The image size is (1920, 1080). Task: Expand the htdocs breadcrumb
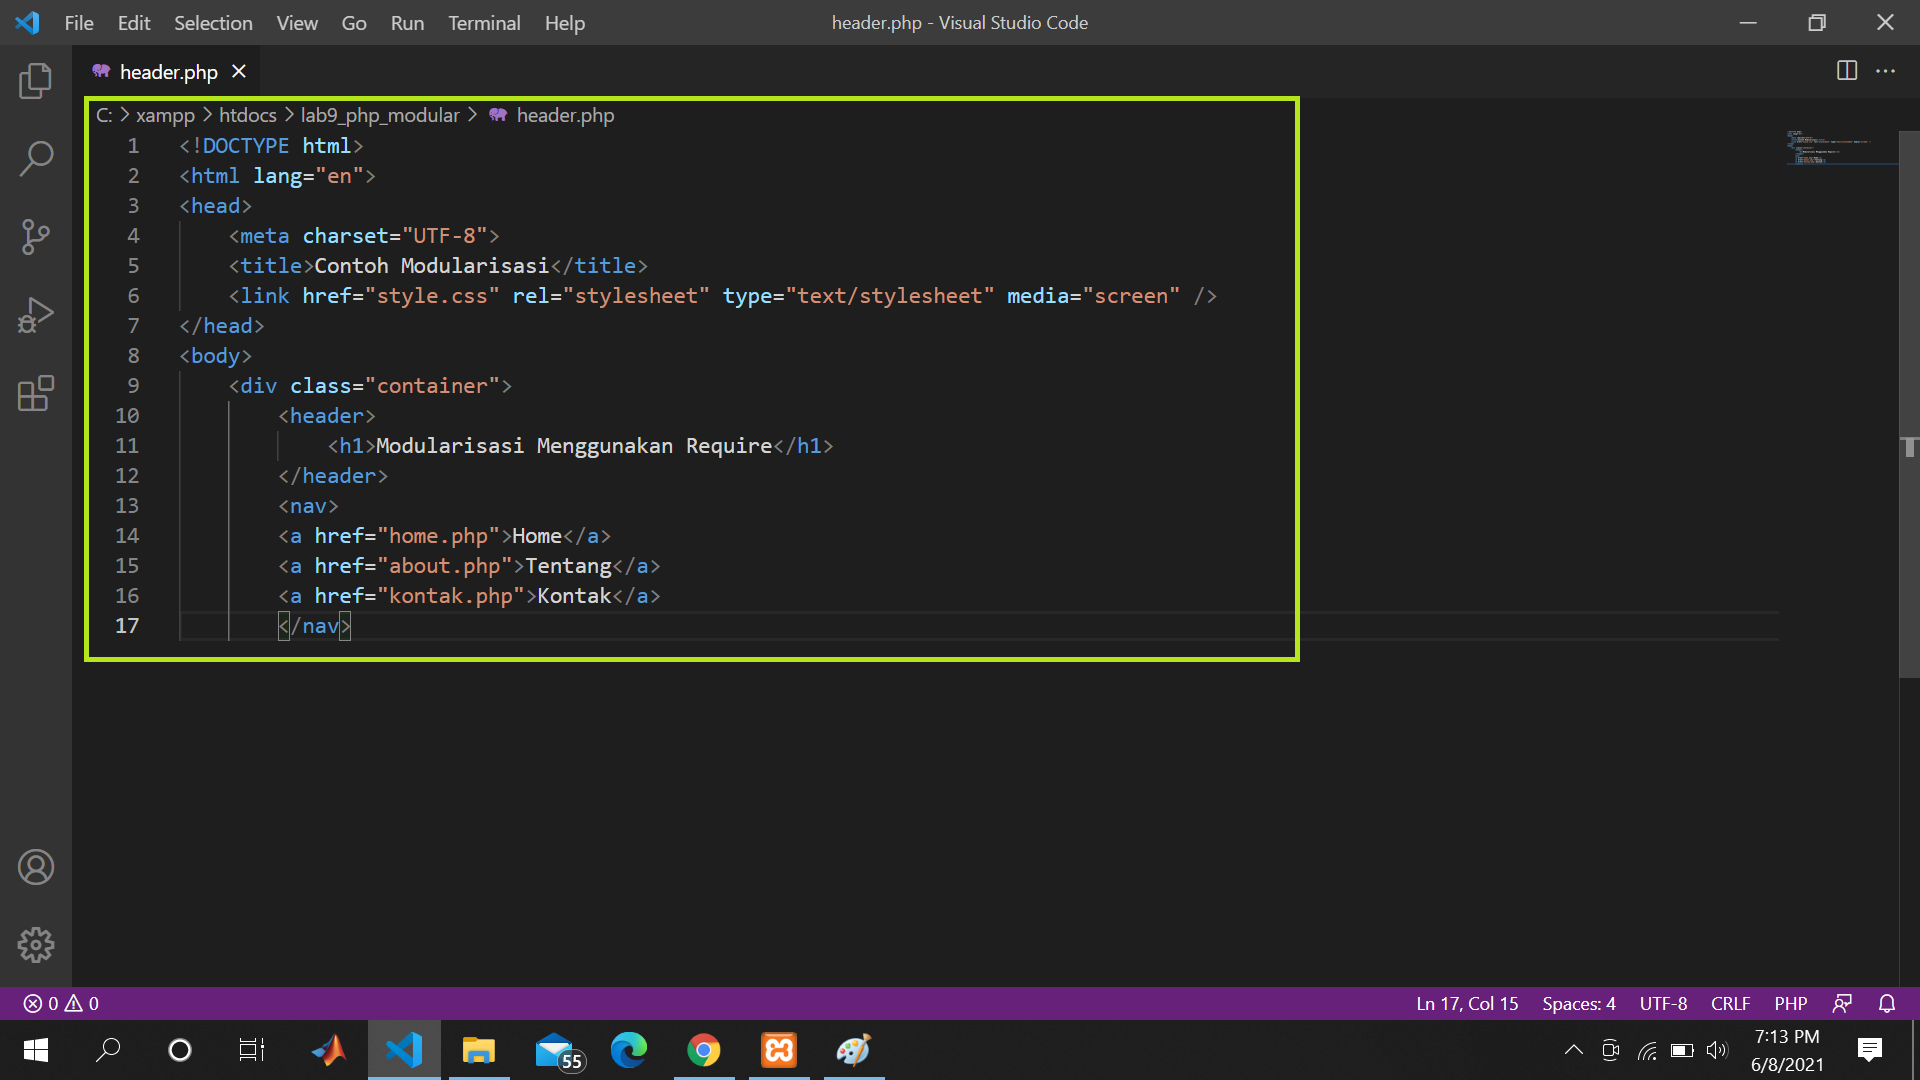click(248, 115)
